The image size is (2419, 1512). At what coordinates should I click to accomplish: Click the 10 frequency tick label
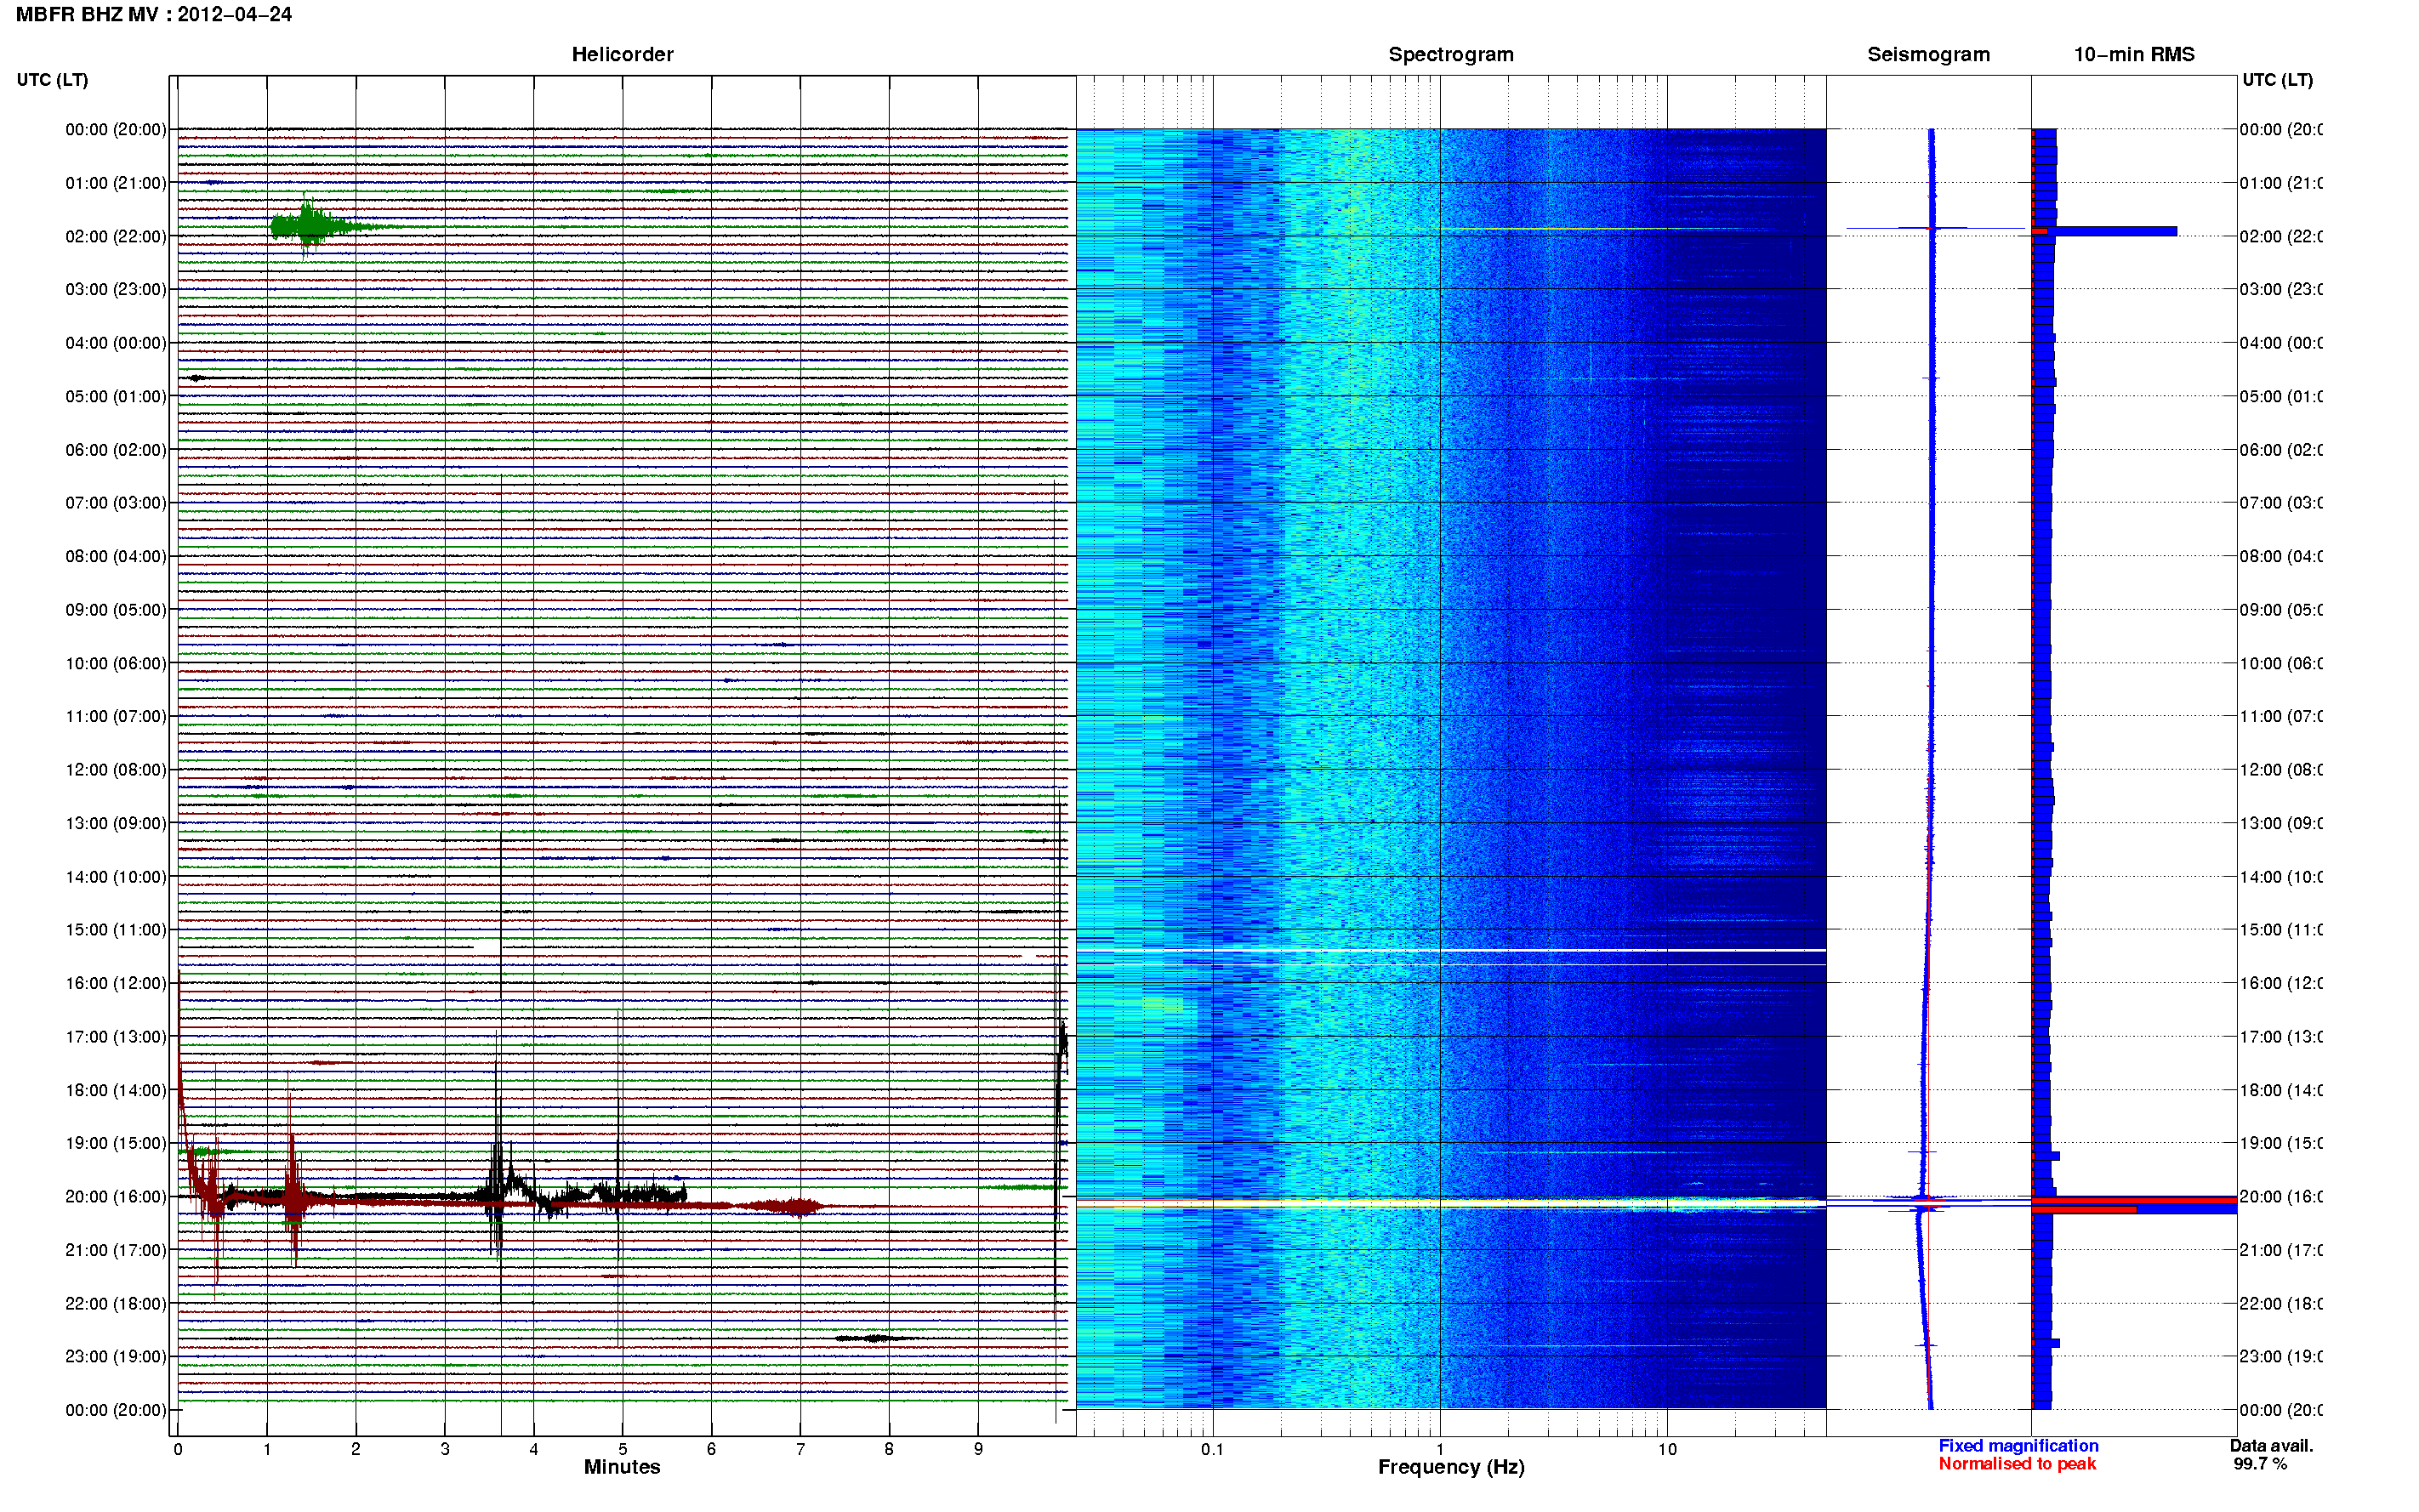click(1666, 1449)
